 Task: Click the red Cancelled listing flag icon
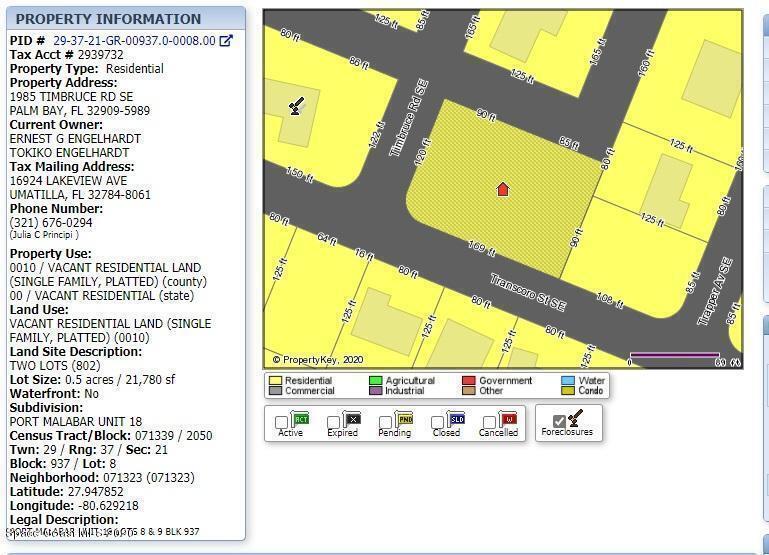pos(508,419)
